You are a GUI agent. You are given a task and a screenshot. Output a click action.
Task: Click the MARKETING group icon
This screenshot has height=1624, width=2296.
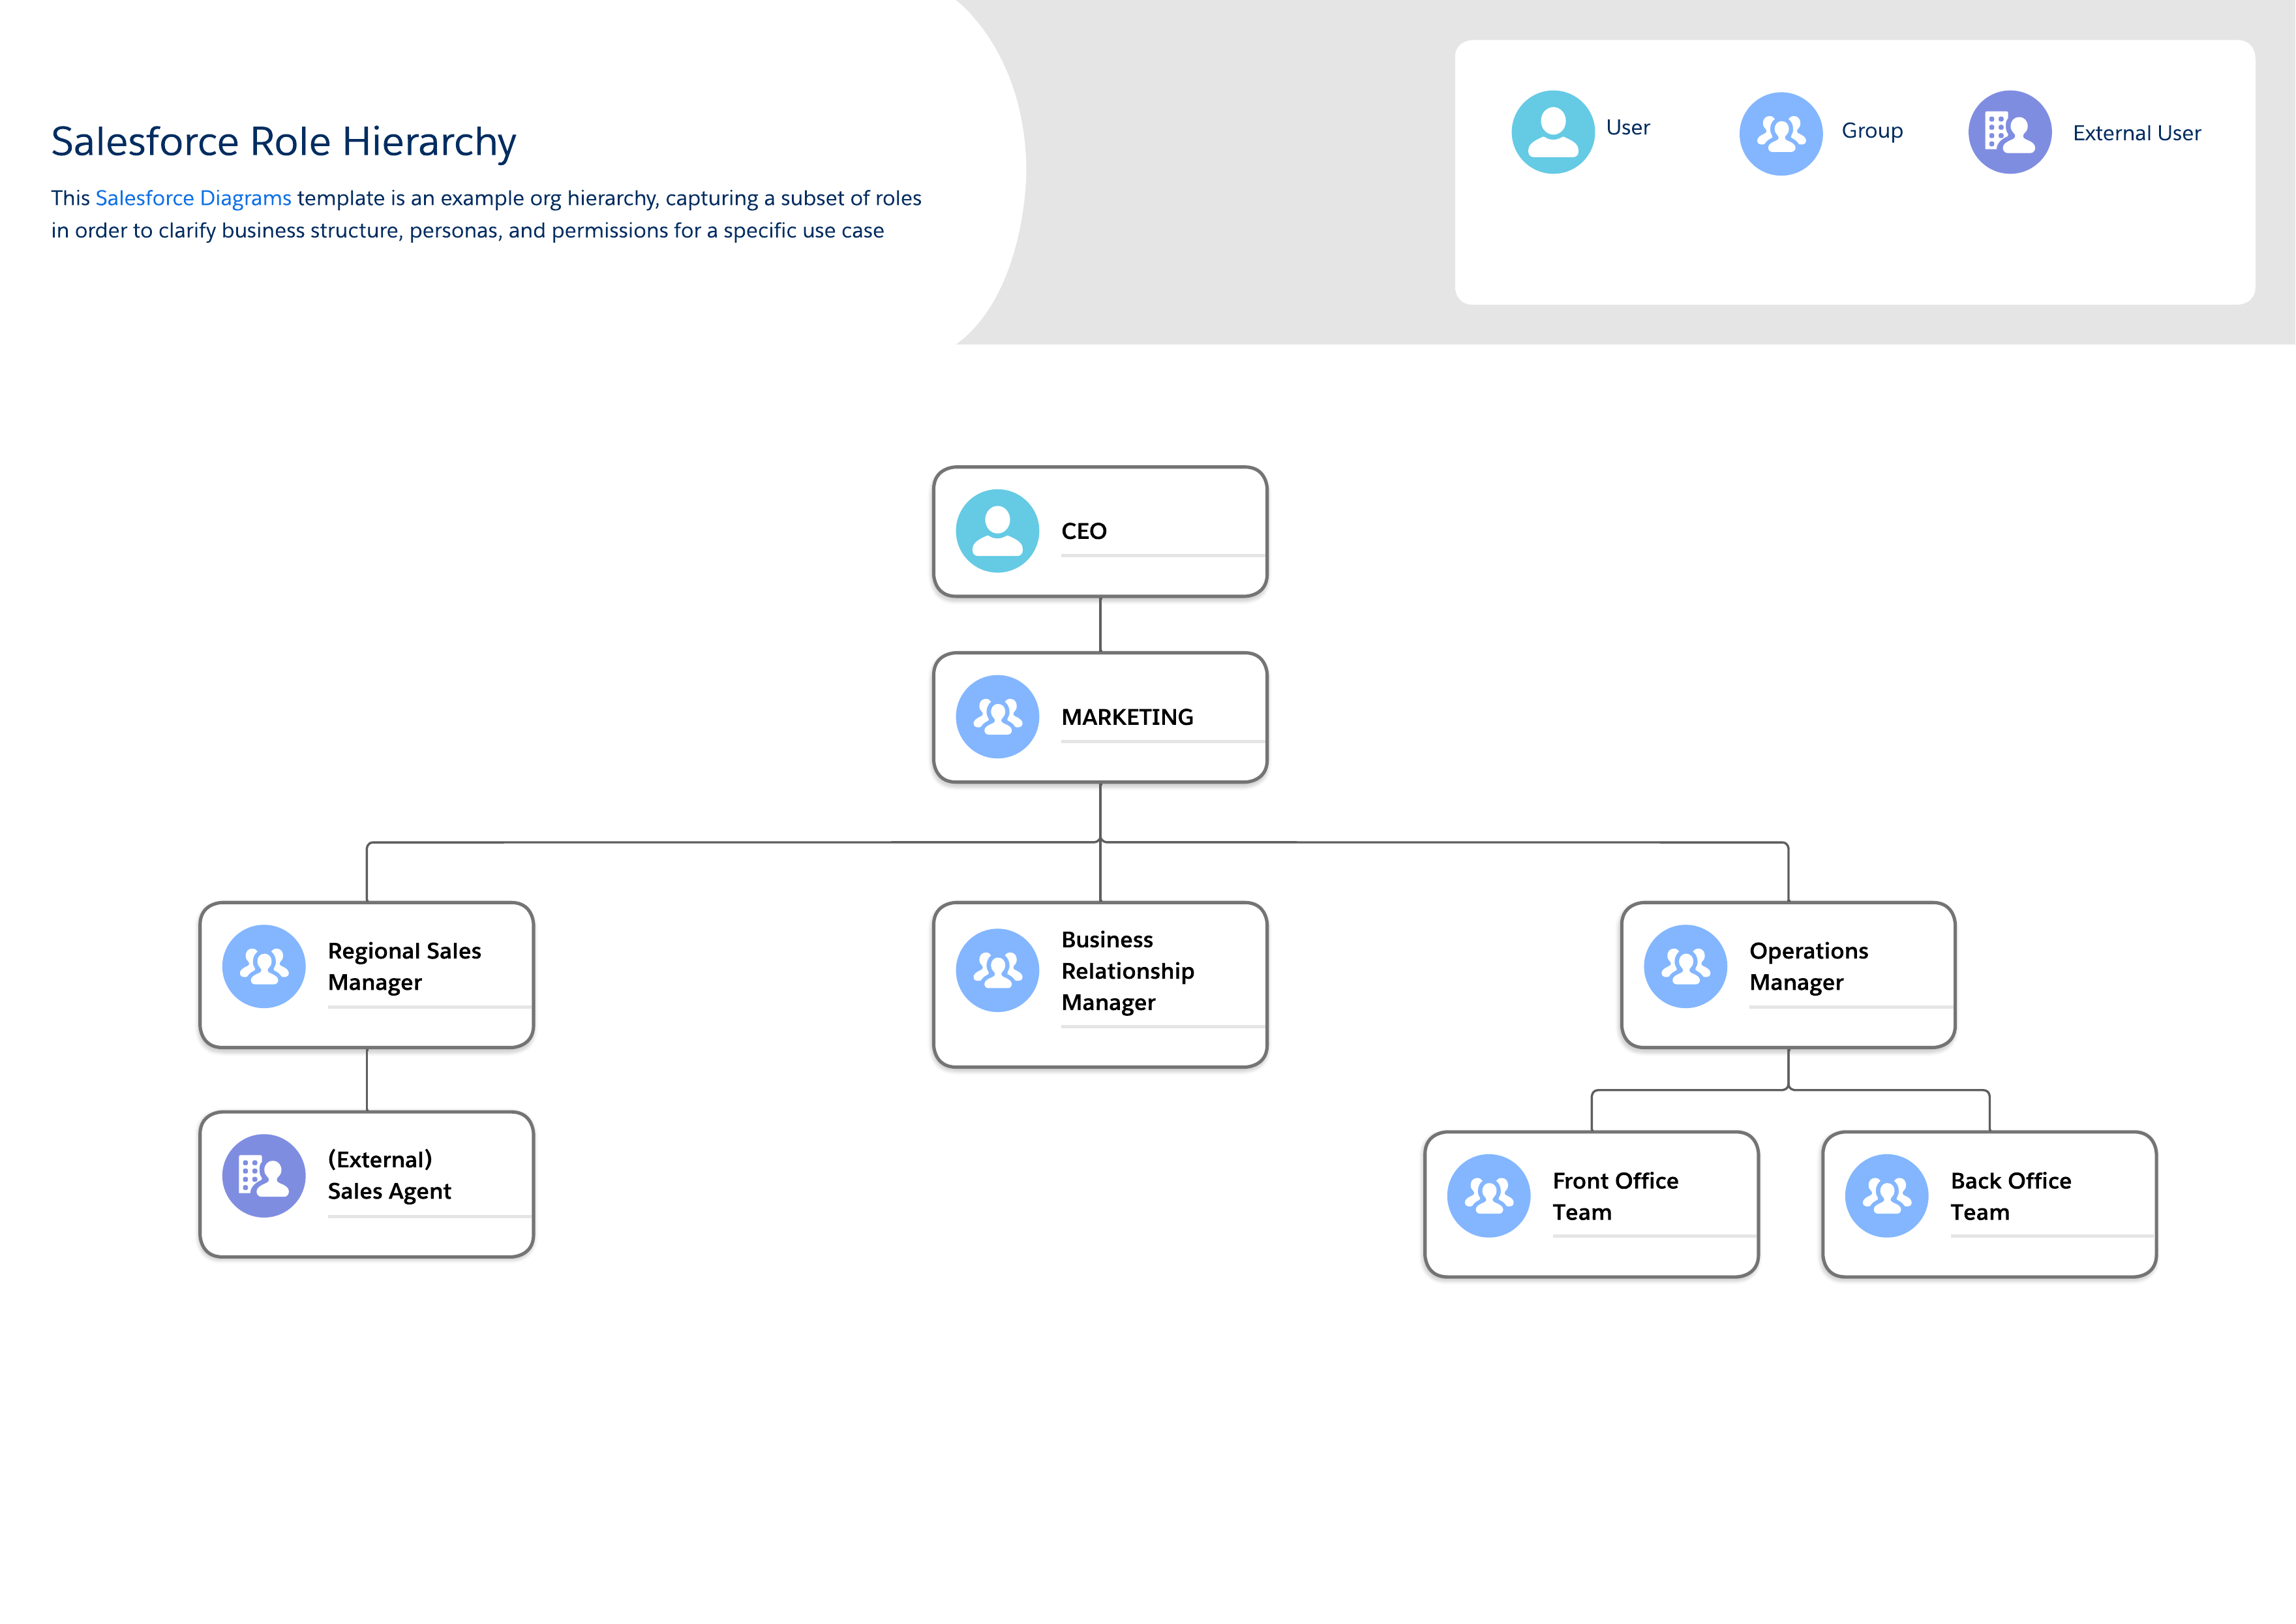tap(997, 716)
